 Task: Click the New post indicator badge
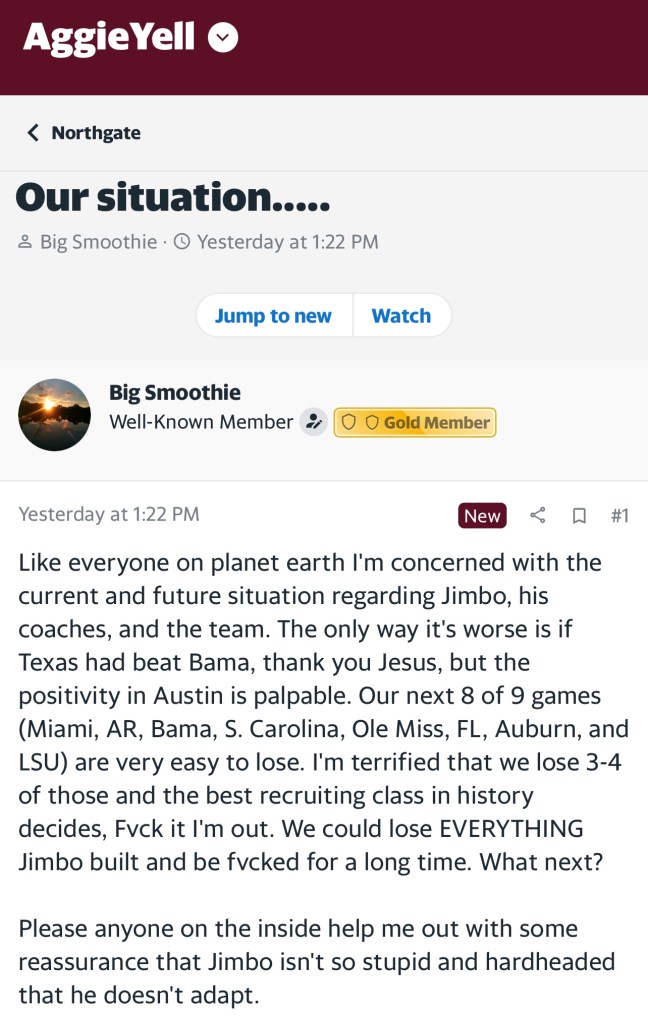pyautogui.click(x=482, y=516)
